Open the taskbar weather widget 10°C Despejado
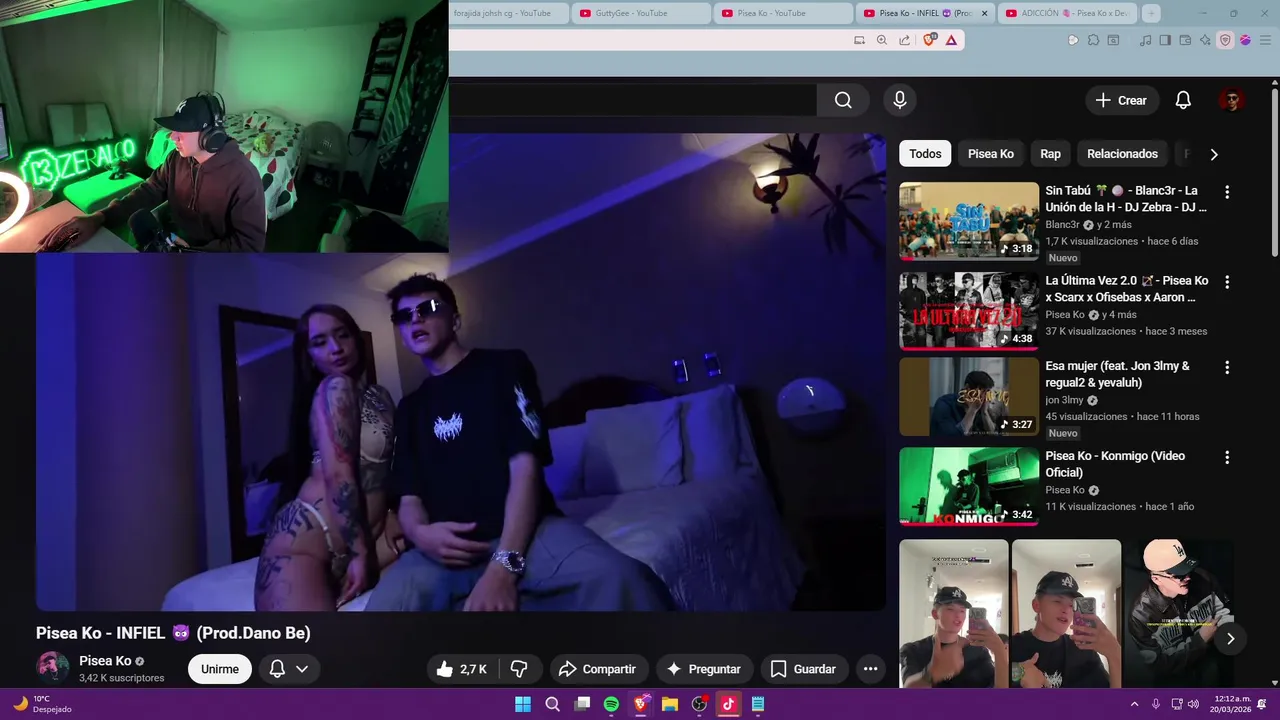Viewport: 1280px width, 720px height. (x=42, y=704)
